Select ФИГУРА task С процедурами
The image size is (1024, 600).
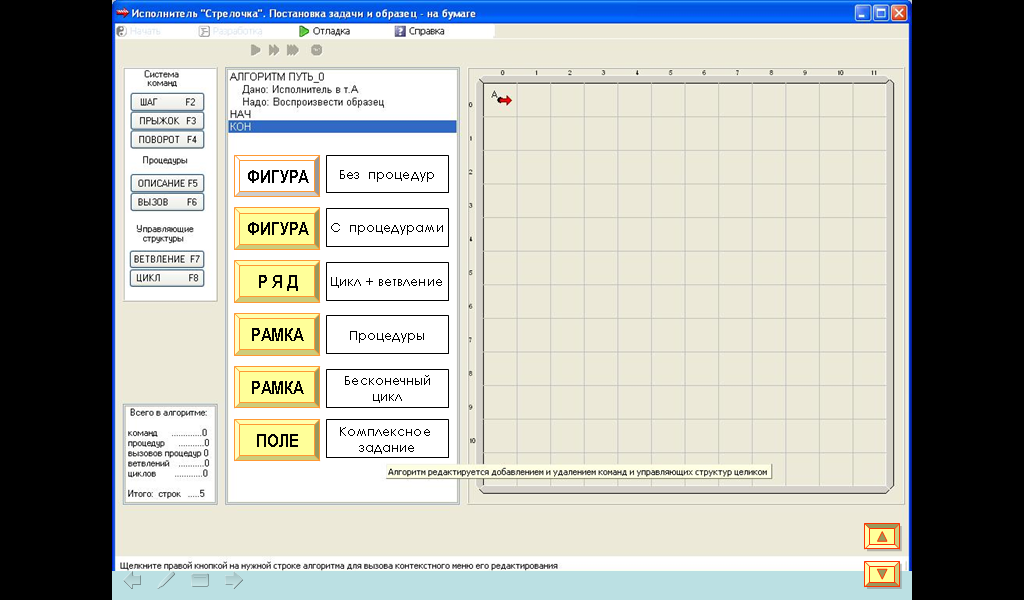coord(277,229)
